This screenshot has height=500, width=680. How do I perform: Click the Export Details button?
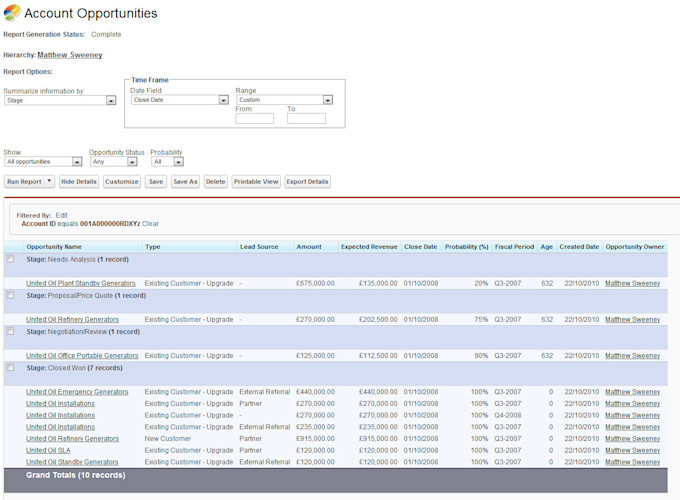point(307,181)
